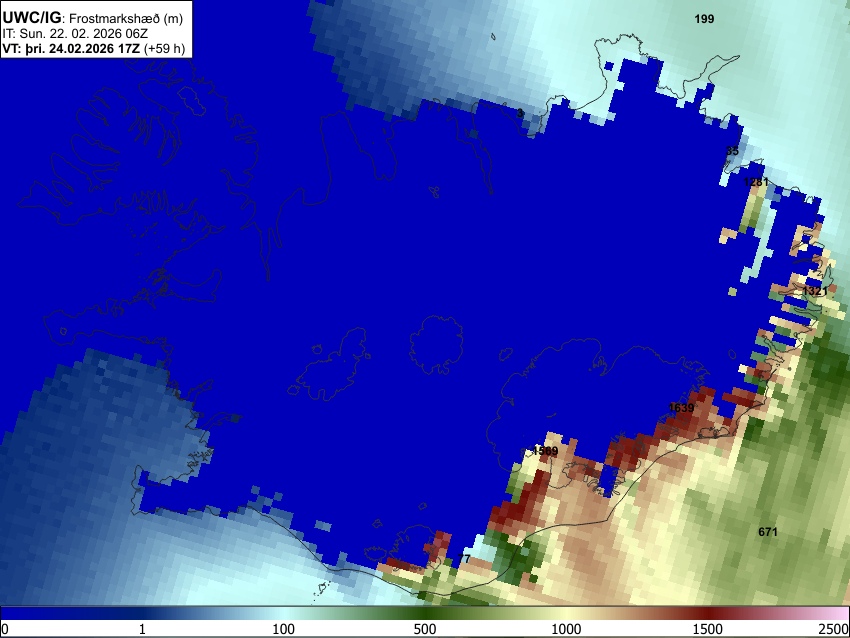Viewport: 850px width, 638px height.
Task: Click the color scale tick labeled 1000
Action: tap(566, 629)
